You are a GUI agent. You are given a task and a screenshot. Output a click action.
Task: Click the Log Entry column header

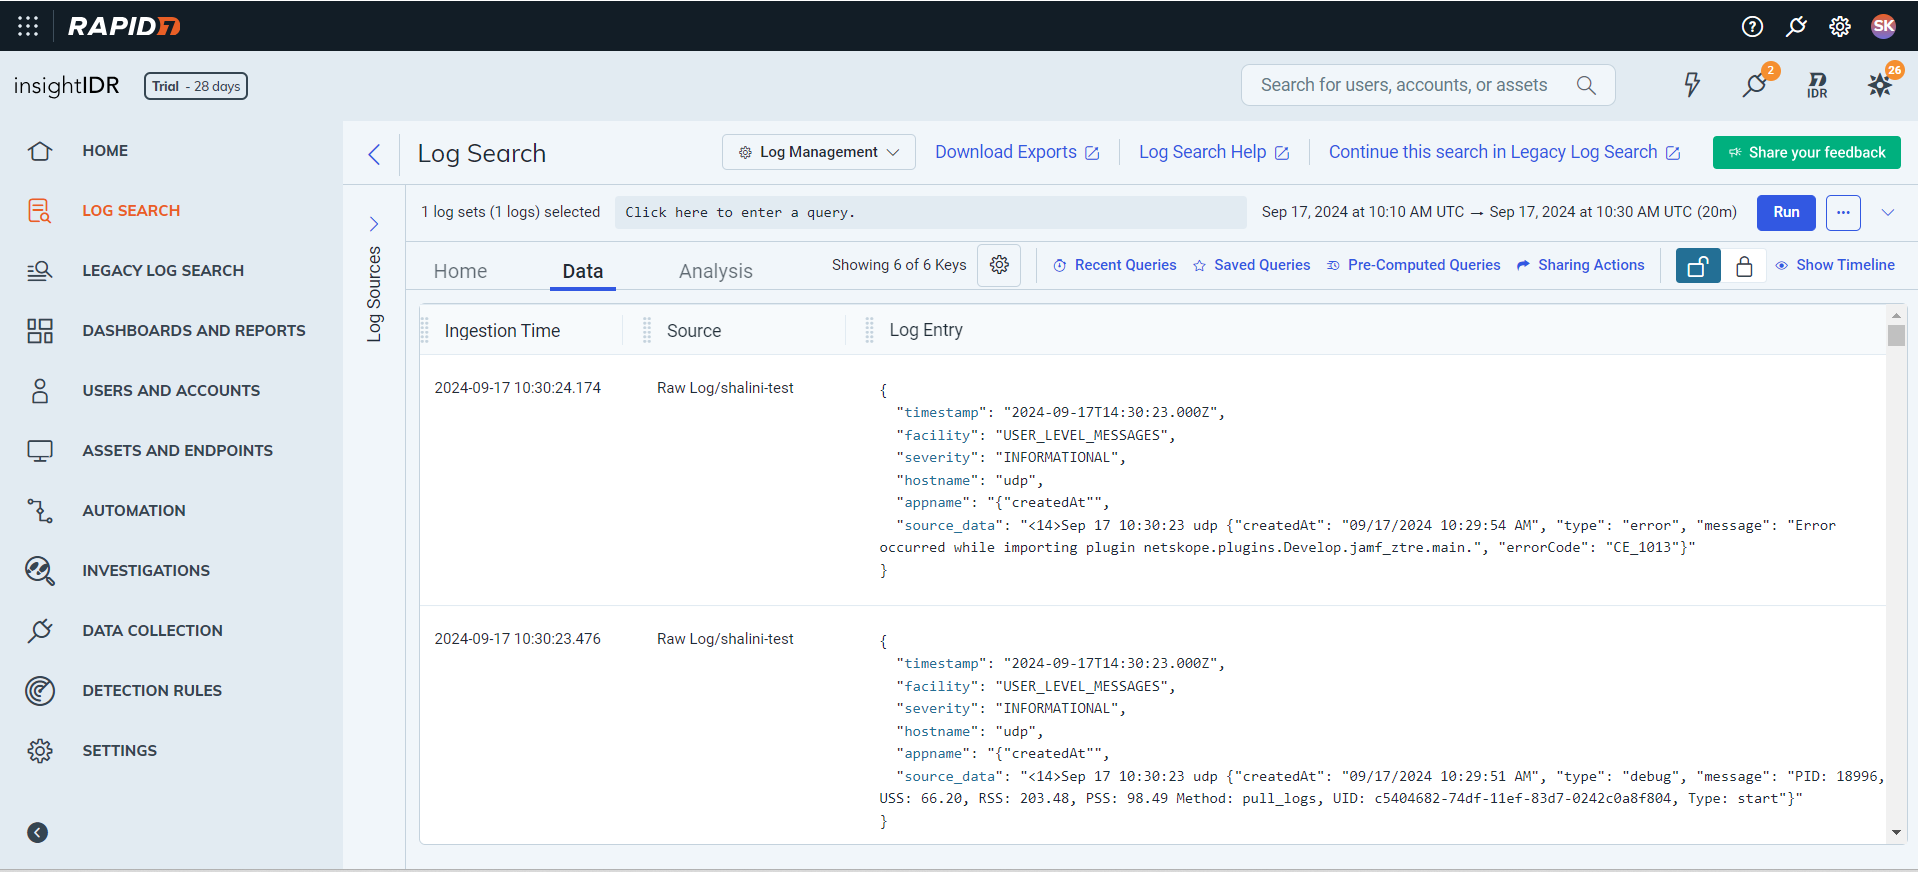tap(926, 330)
